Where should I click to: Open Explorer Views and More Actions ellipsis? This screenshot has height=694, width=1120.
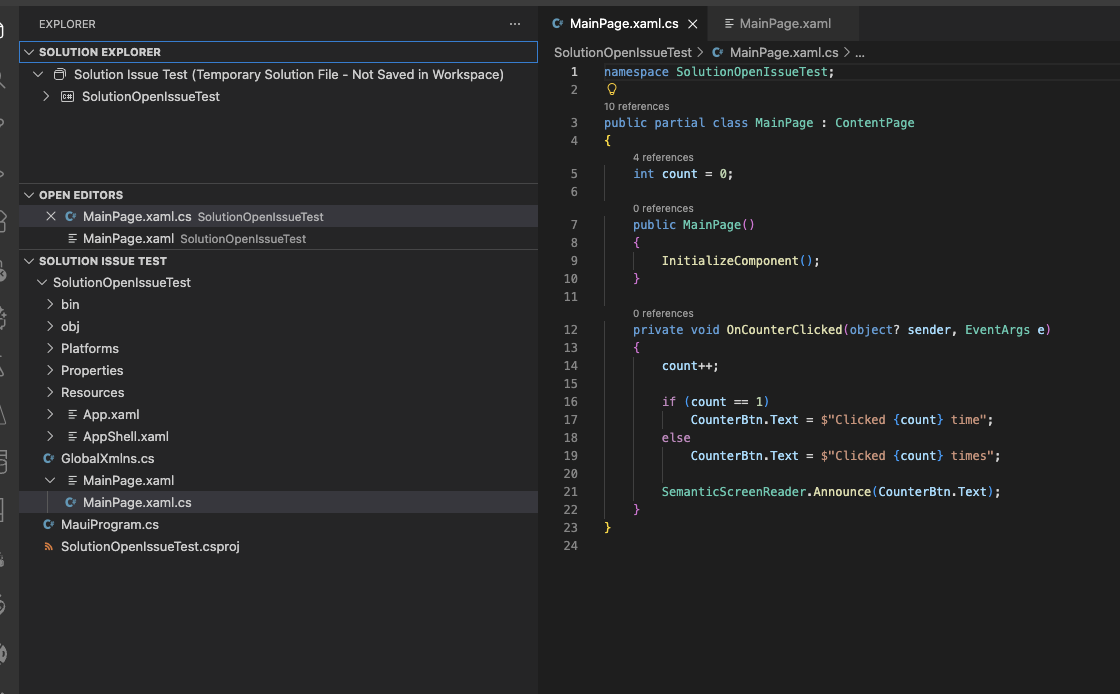[x=515, y=23]
